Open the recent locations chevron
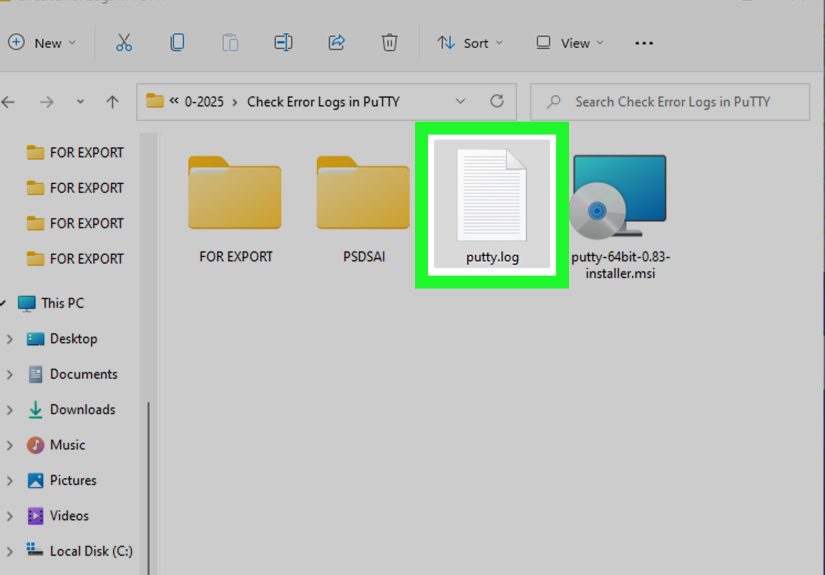This screenshot has height=575, width=825. (x=80, y=102)
